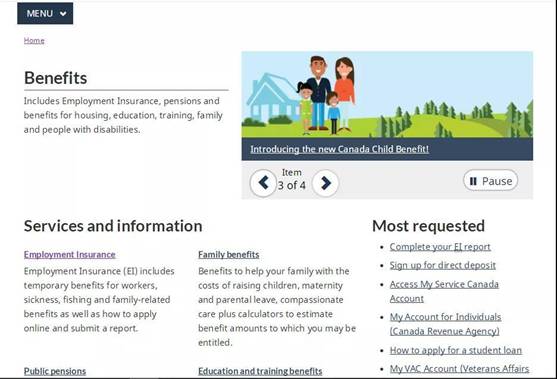Open the Home breadcrumb link
Screen dimensions: 557x379
coord(34,40)
